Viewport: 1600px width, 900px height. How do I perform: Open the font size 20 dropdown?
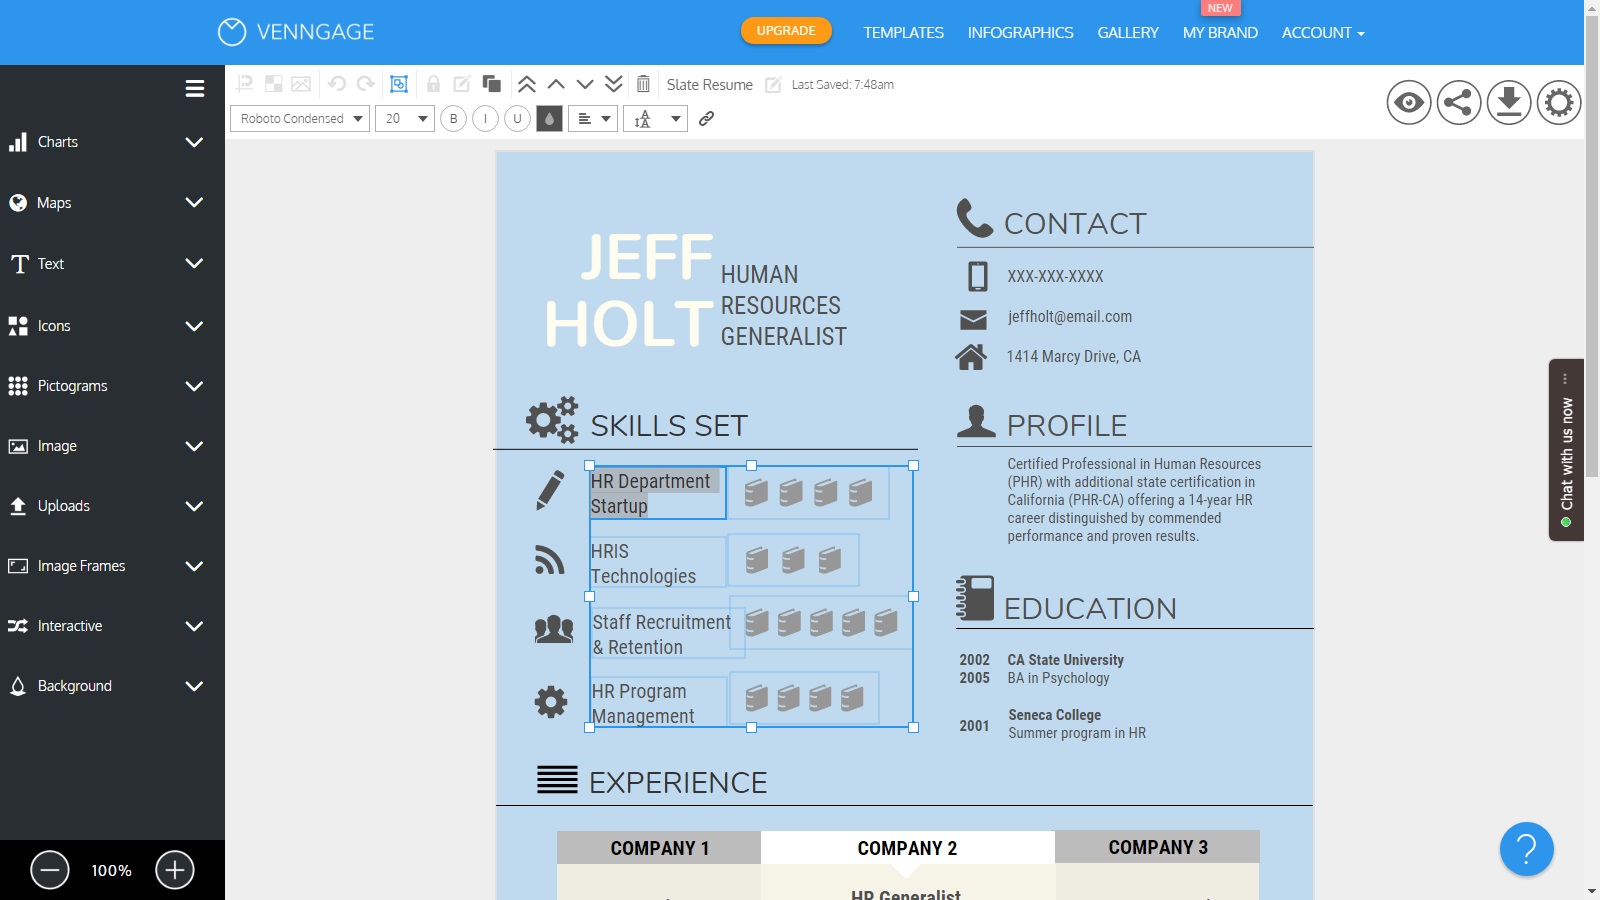pyautogui.click(x=404, y=119)
